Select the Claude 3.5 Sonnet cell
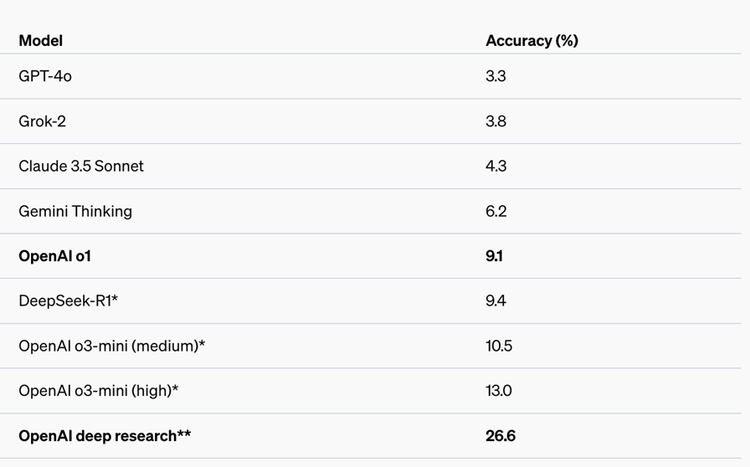The image size is (750, 467). point(81,166)
